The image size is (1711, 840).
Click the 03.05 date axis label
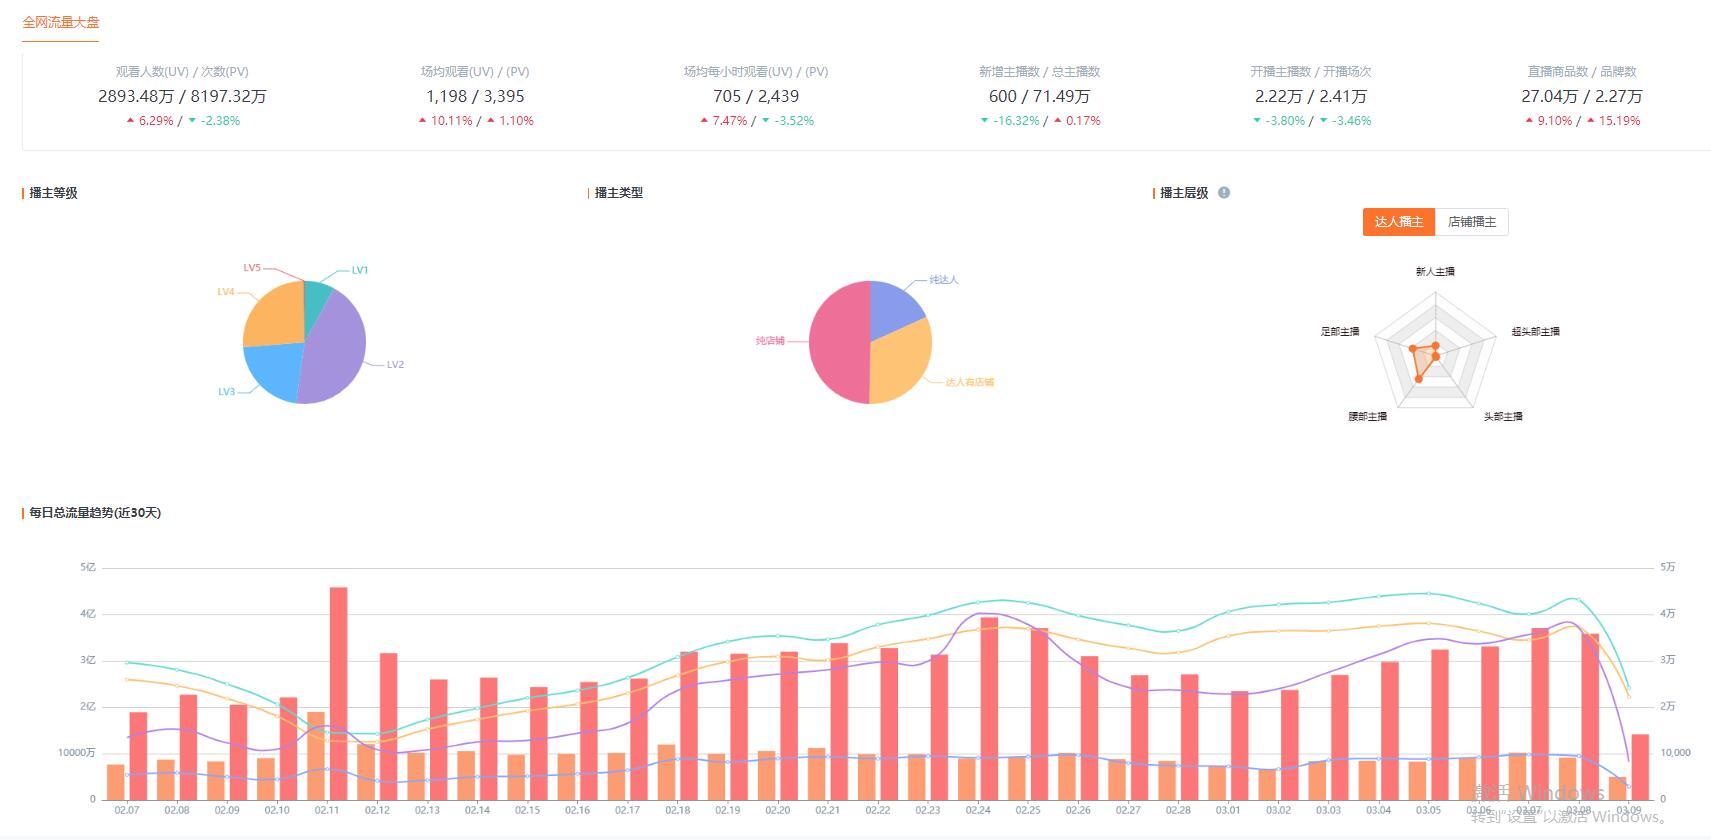tap(1429, 810)
